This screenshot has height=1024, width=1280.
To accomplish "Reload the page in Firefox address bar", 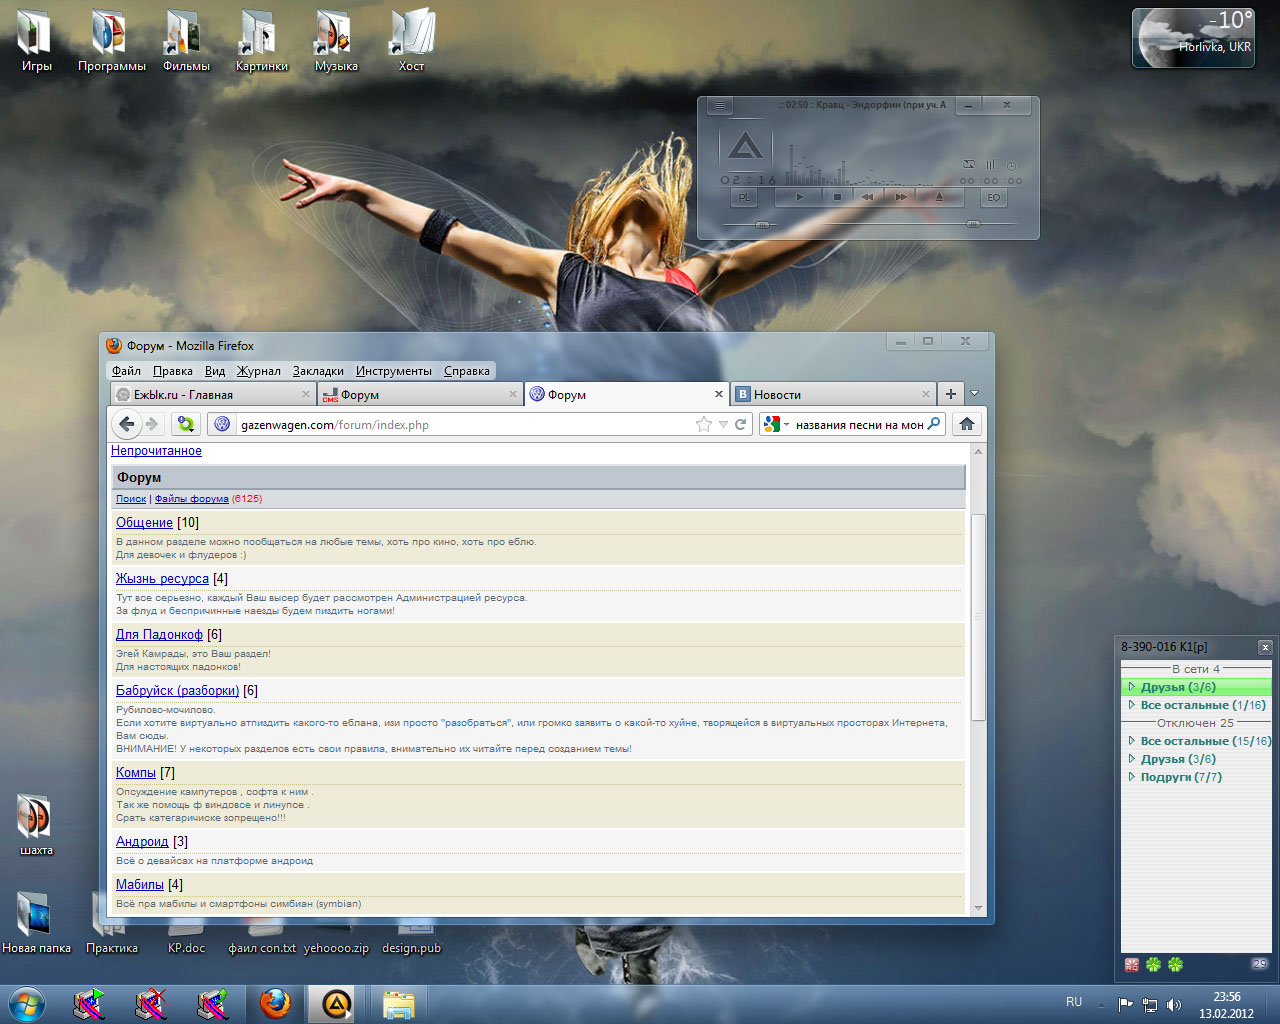I will (741, 424).
